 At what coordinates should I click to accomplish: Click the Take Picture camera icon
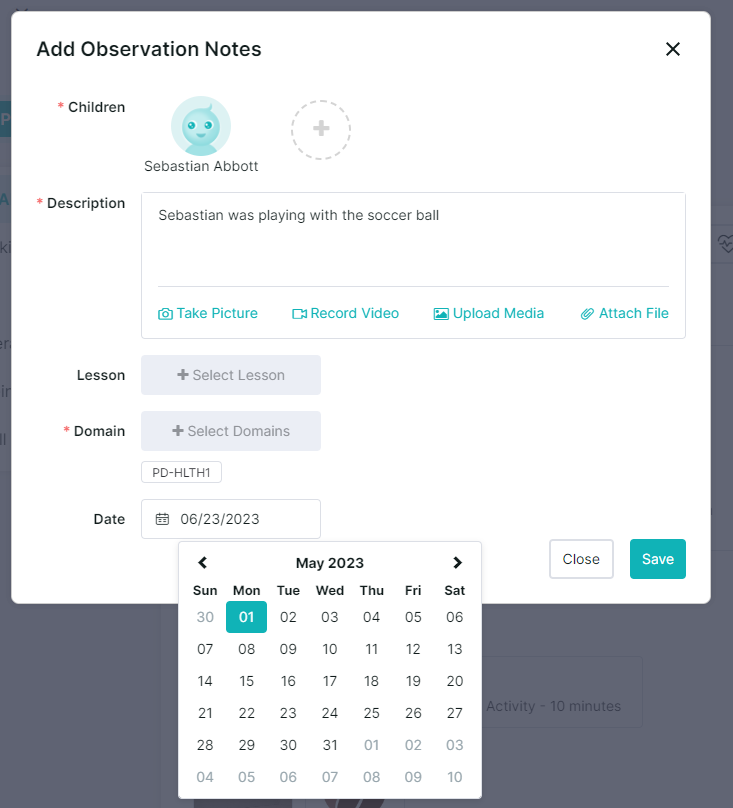coord(165,314)
